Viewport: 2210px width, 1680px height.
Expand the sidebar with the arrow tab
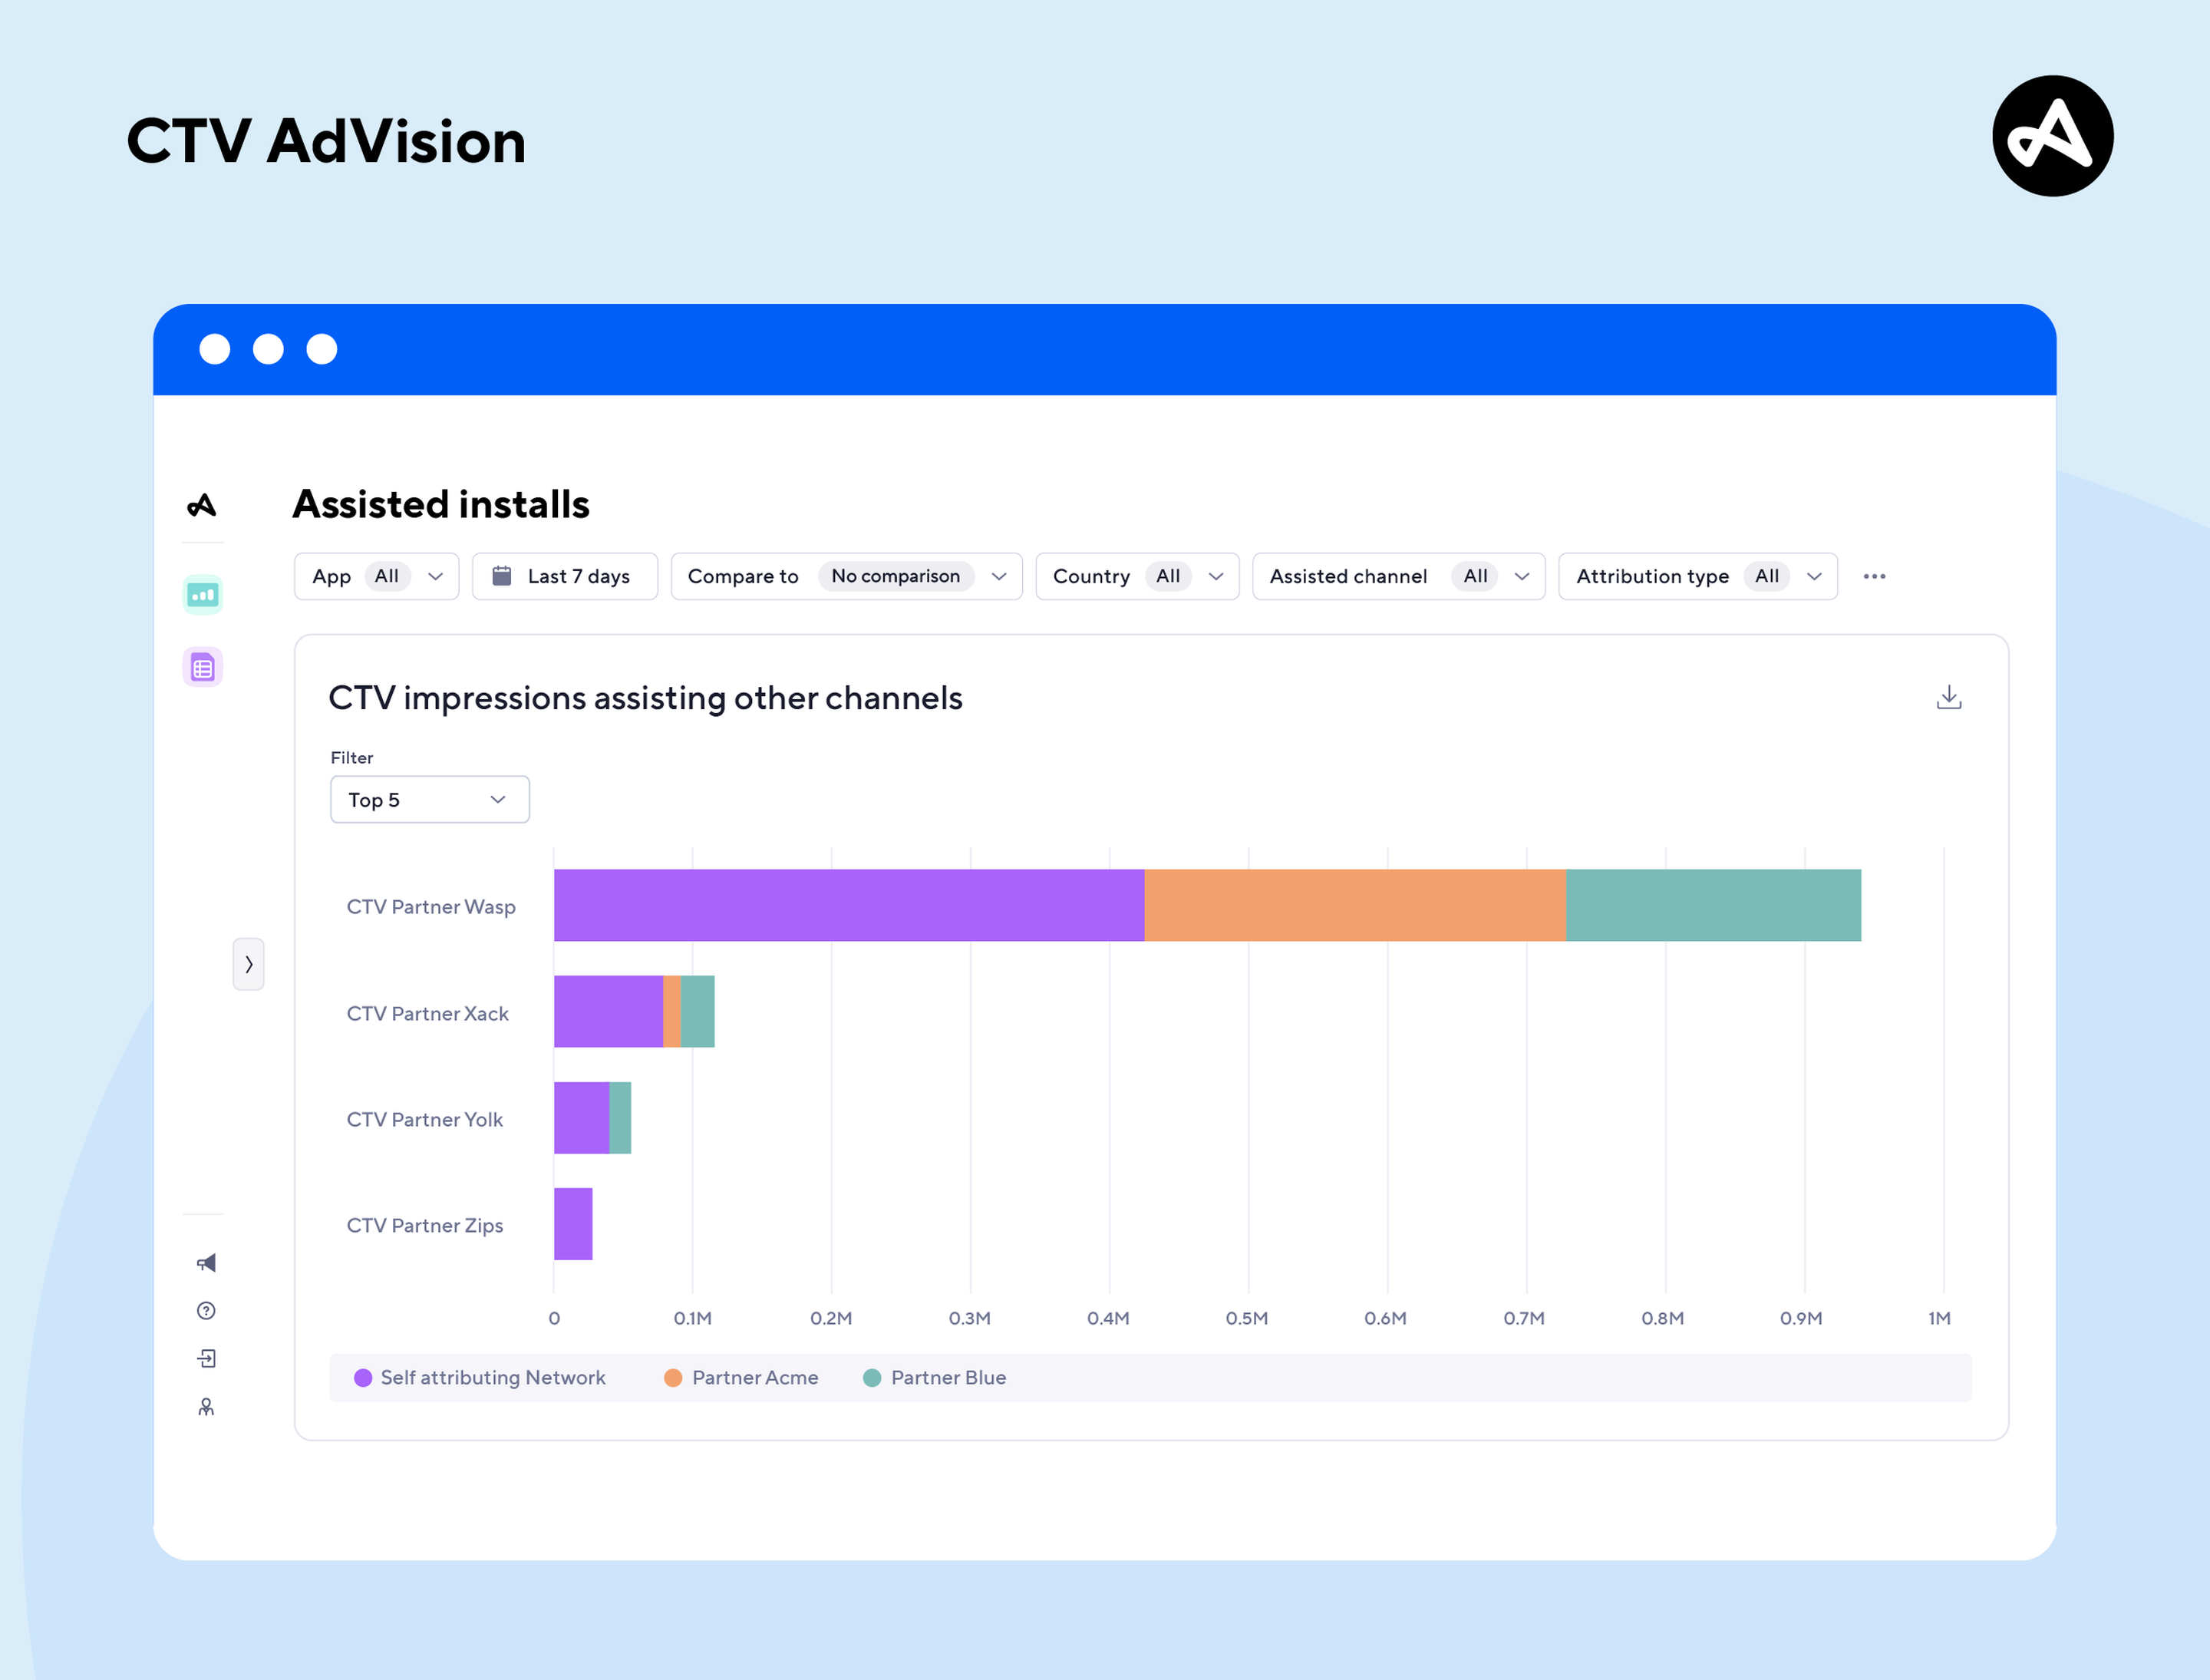coord(249,964)
